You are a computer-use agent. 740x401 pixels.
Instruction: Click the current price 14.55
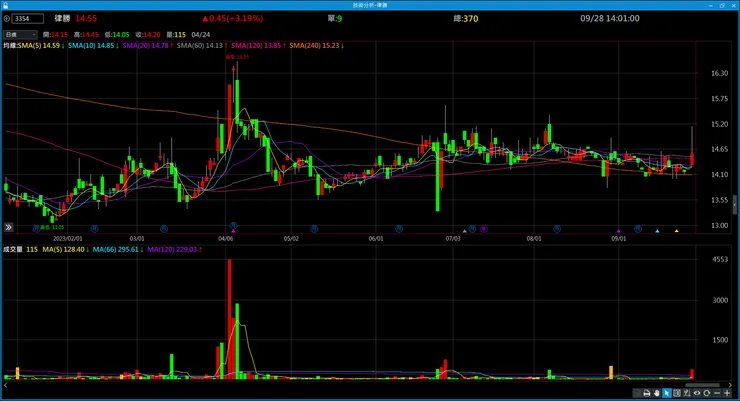coord(86,18)
